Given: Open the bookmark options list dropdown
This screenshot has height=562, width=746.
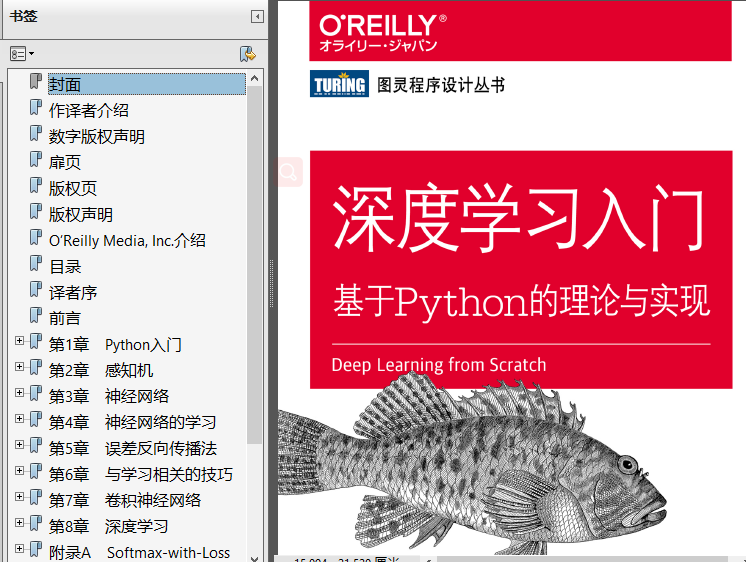Looking at the screenshot, I should point(22,54).
